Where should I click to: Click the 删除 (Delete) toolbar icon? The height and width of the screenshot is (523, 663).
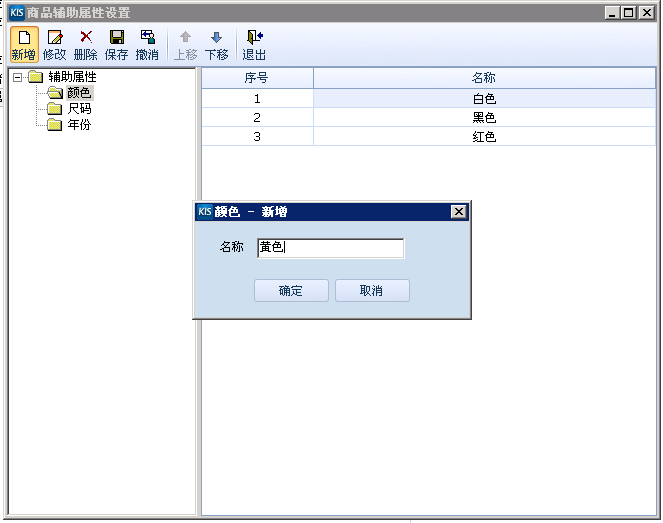click(86, 37)
